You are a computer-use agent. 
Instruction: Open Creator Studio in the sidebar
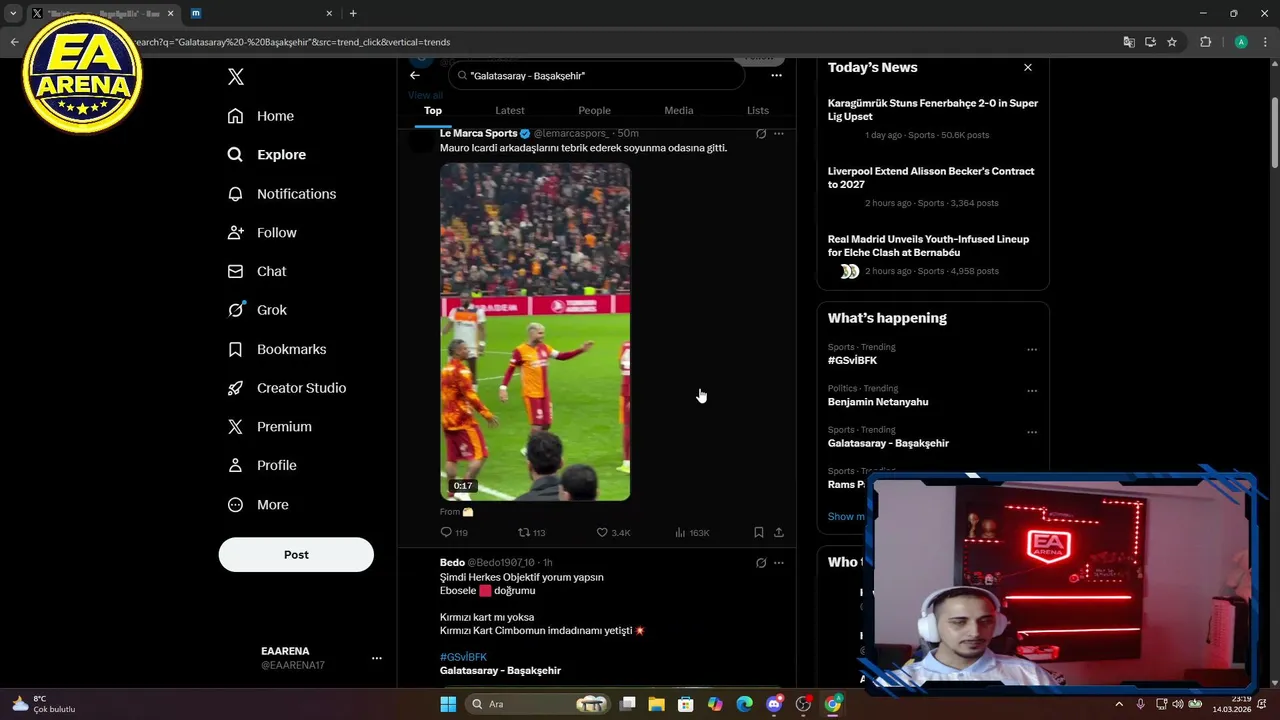287,388
